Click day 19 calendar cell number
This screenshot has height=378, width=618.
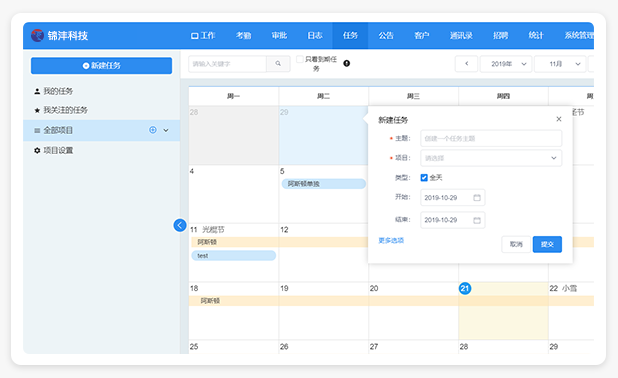pos(284,288)
